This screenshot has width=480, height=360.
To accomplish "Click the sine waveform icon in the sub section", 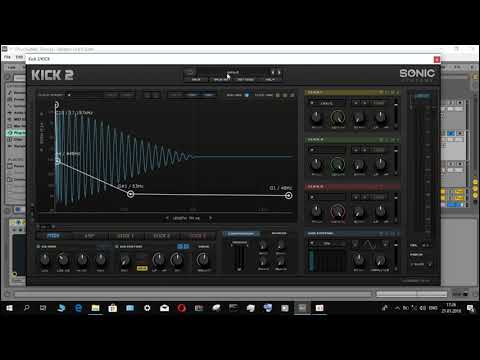I will pyautogui.click(x=369, y=244).
